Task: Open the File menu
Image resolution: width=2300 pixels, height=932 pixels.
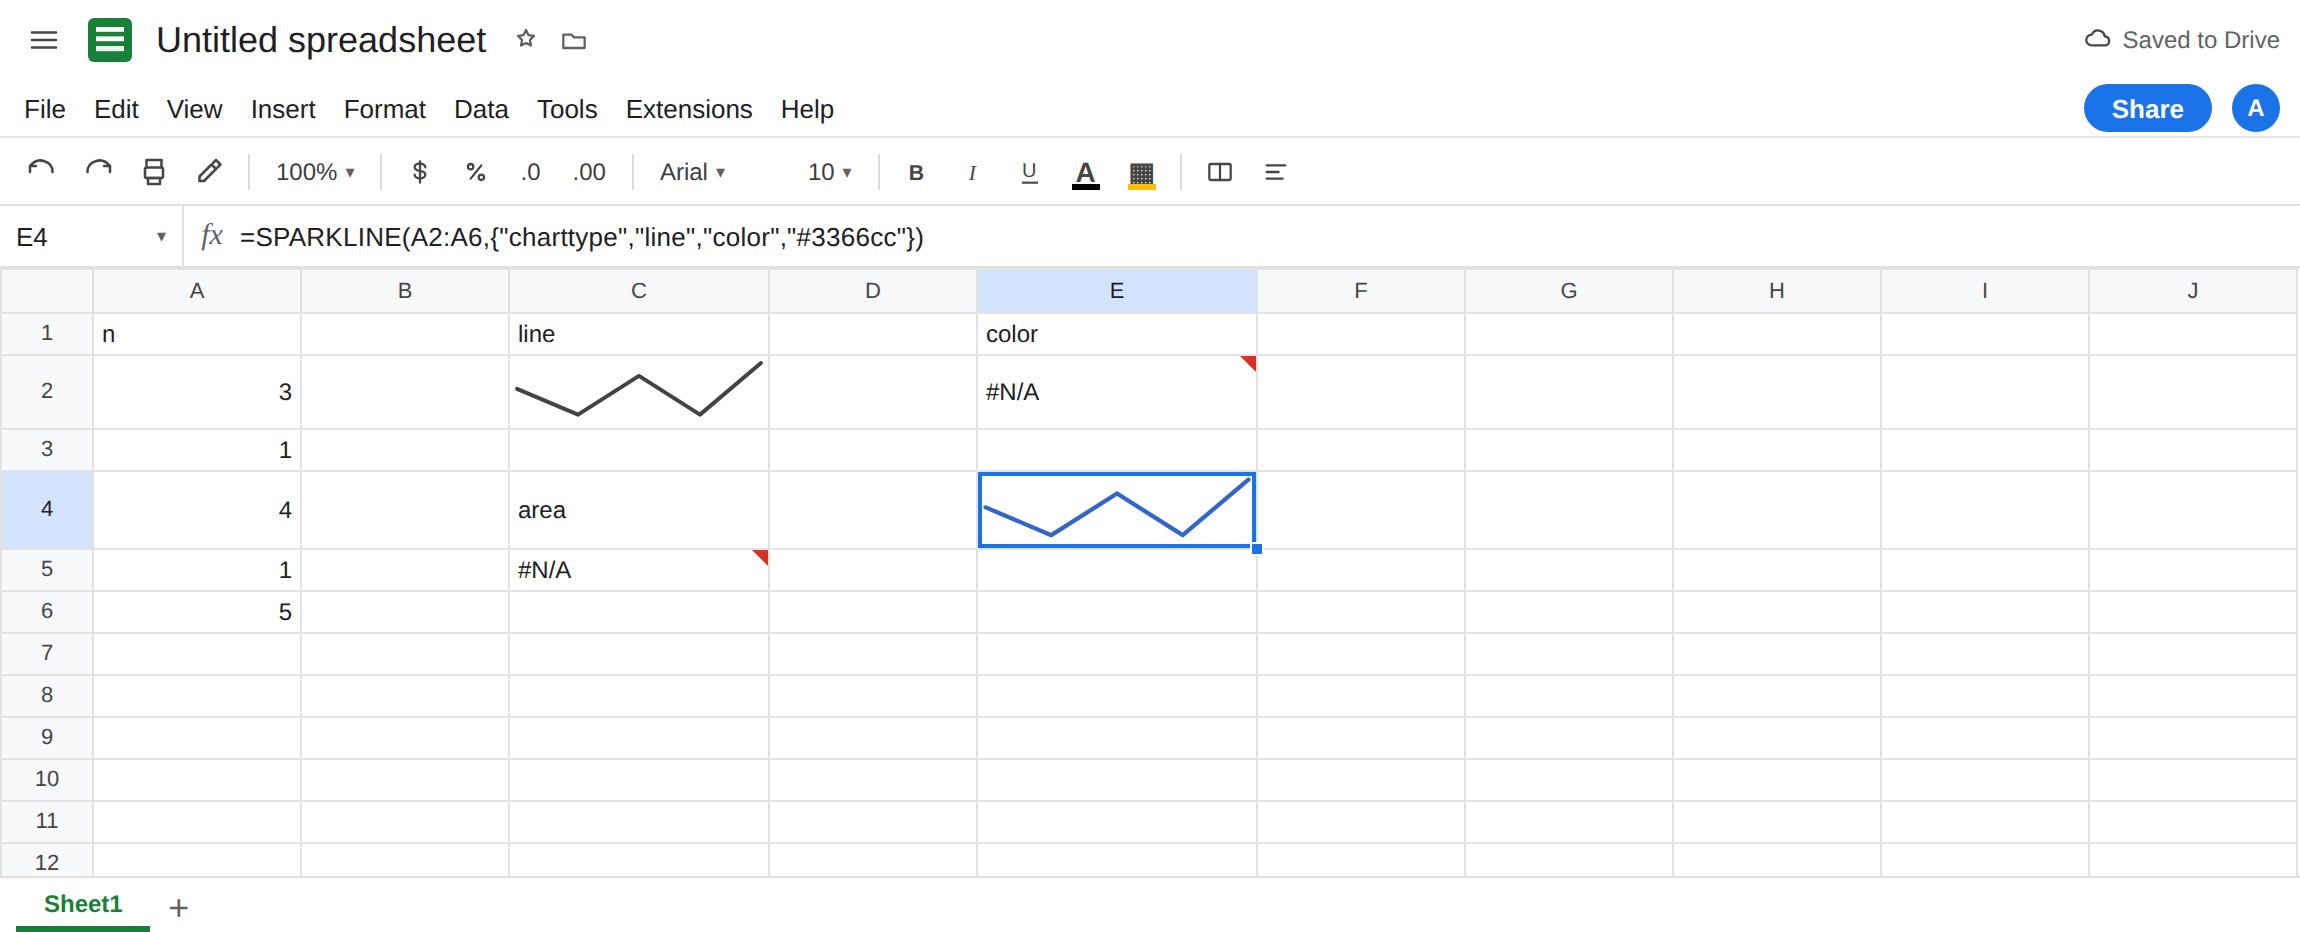Action: 45,109
